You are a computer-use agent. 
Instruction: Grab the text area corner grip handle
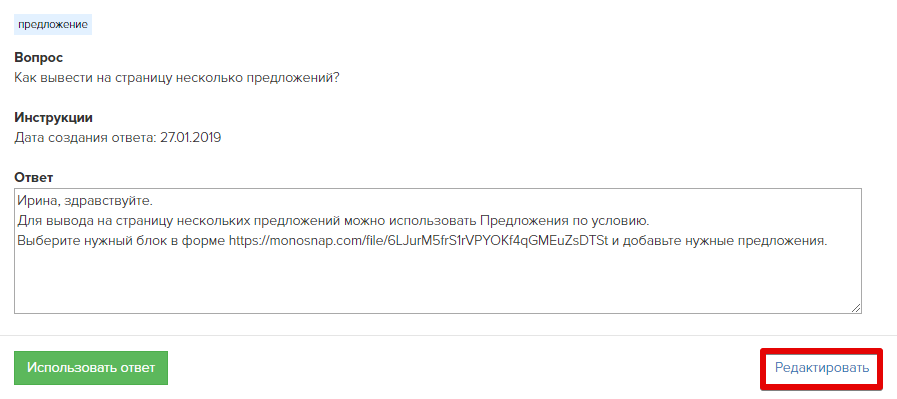pyautogui.click(x=856, y=308)
